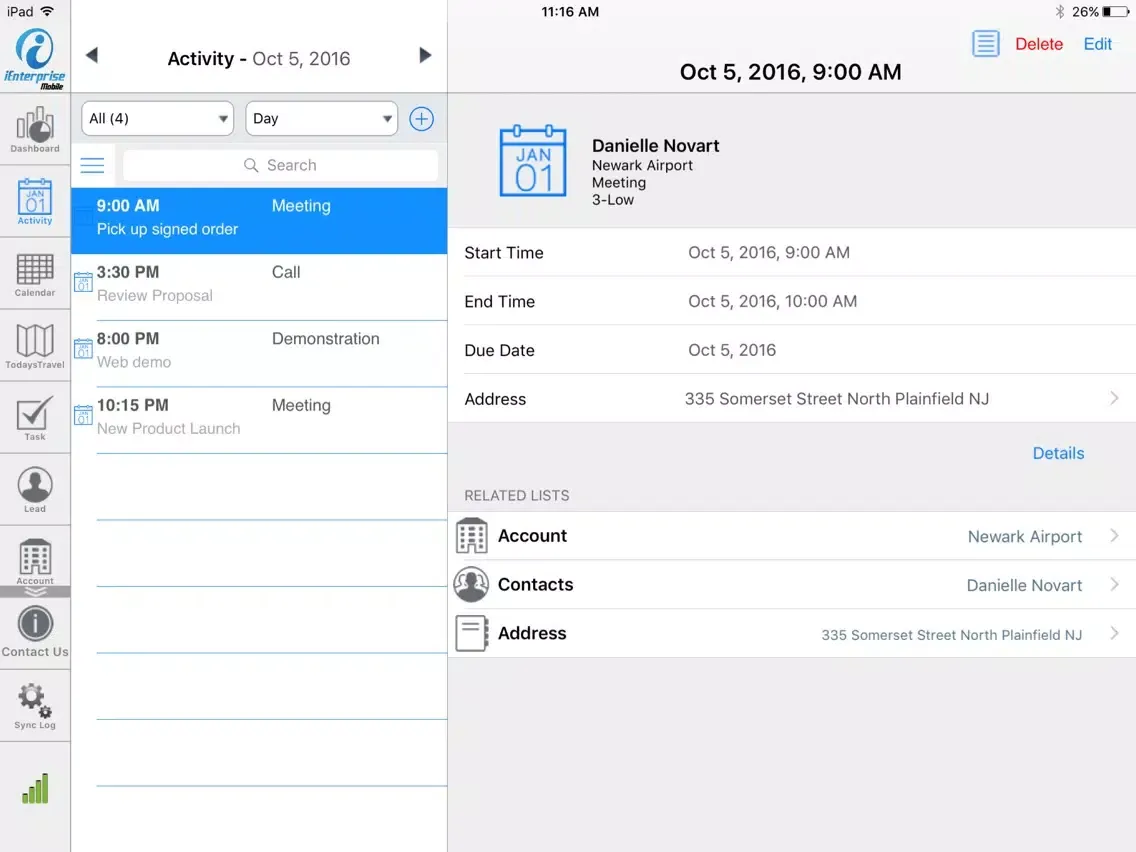
Task: Select the 9:00 AM Meeting entry
Action: pos(259,220)
